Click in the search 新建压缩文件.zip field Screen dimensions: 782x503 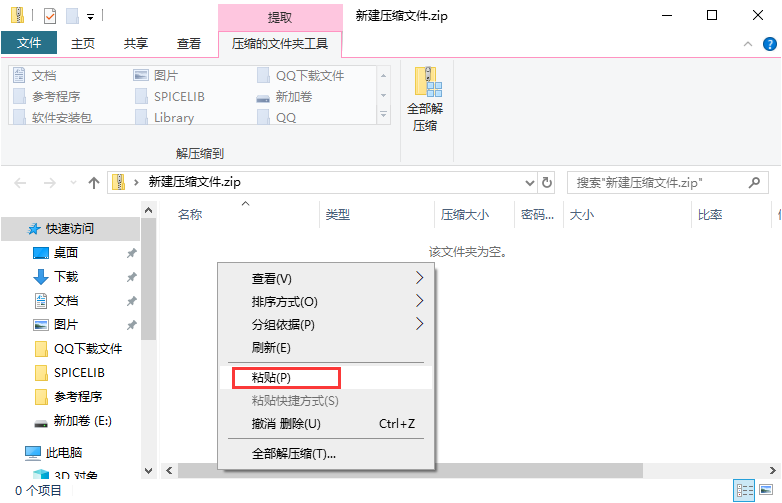667,182
